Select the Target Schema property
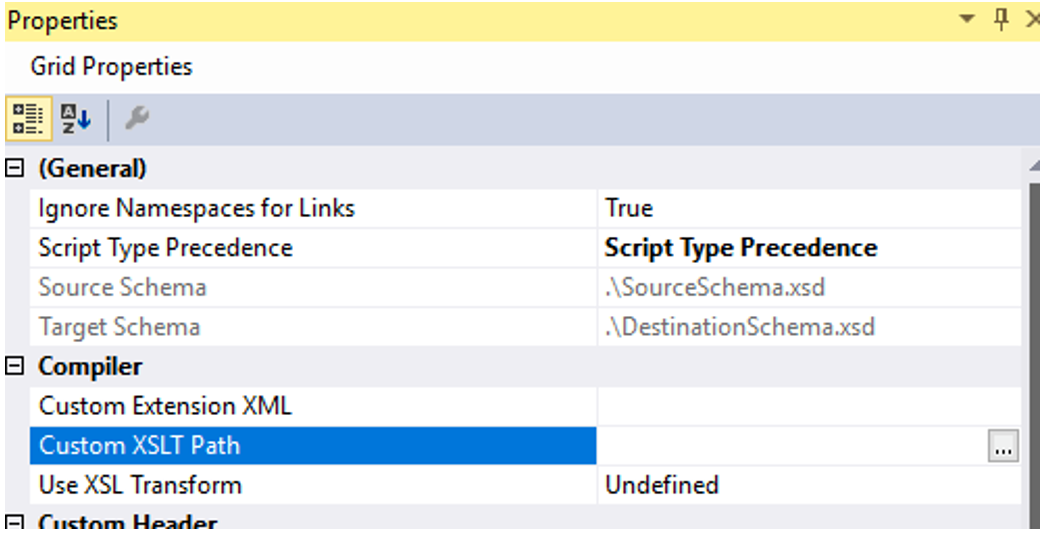Screen dimensions: 1043x534 pyautogui.click(x=119, y=327)
